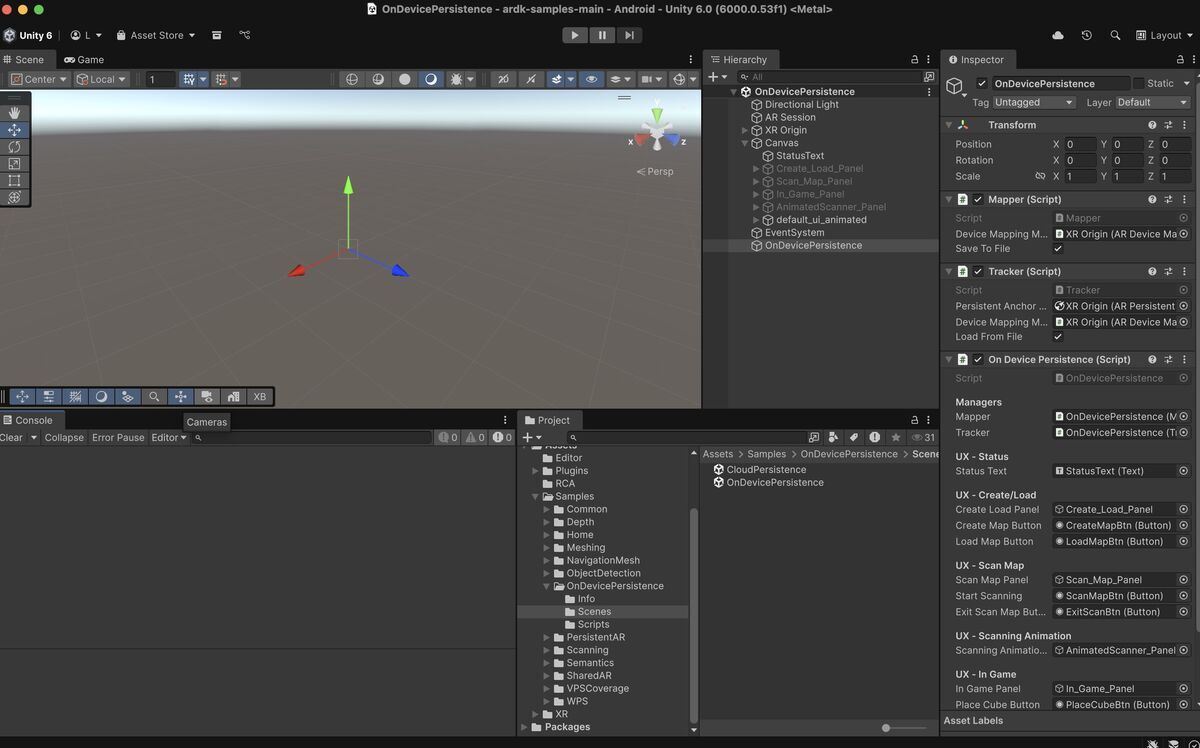Viewport: 1200px width, 748px height.
Task: Click the Hierarchy search field
Action: (x=828, y=77)
